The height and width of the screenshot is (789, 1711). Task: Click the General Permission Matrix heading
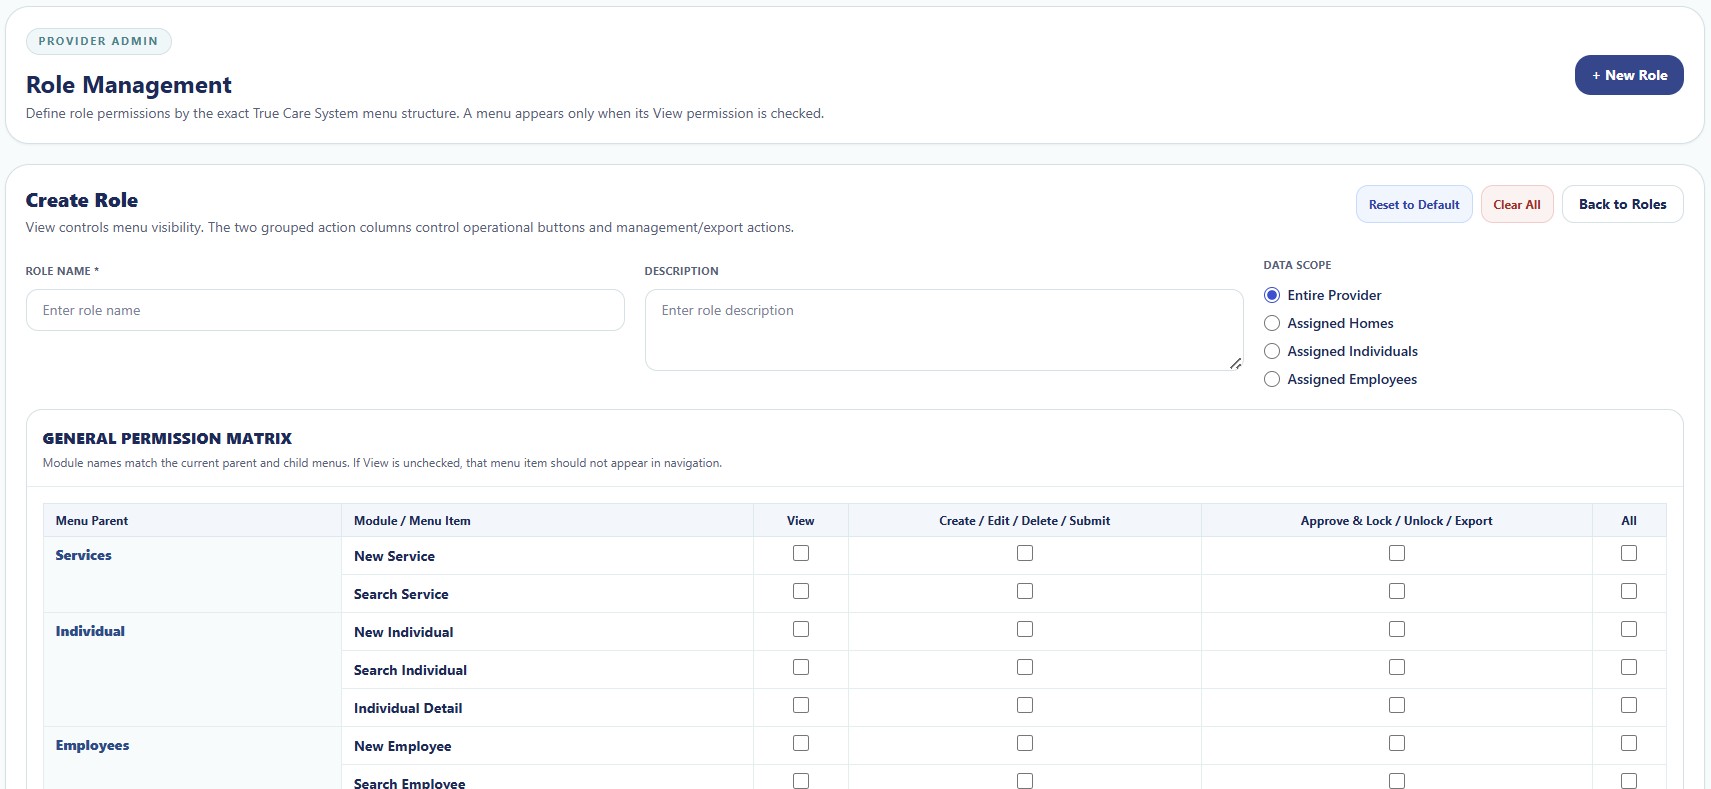[167, 438]
